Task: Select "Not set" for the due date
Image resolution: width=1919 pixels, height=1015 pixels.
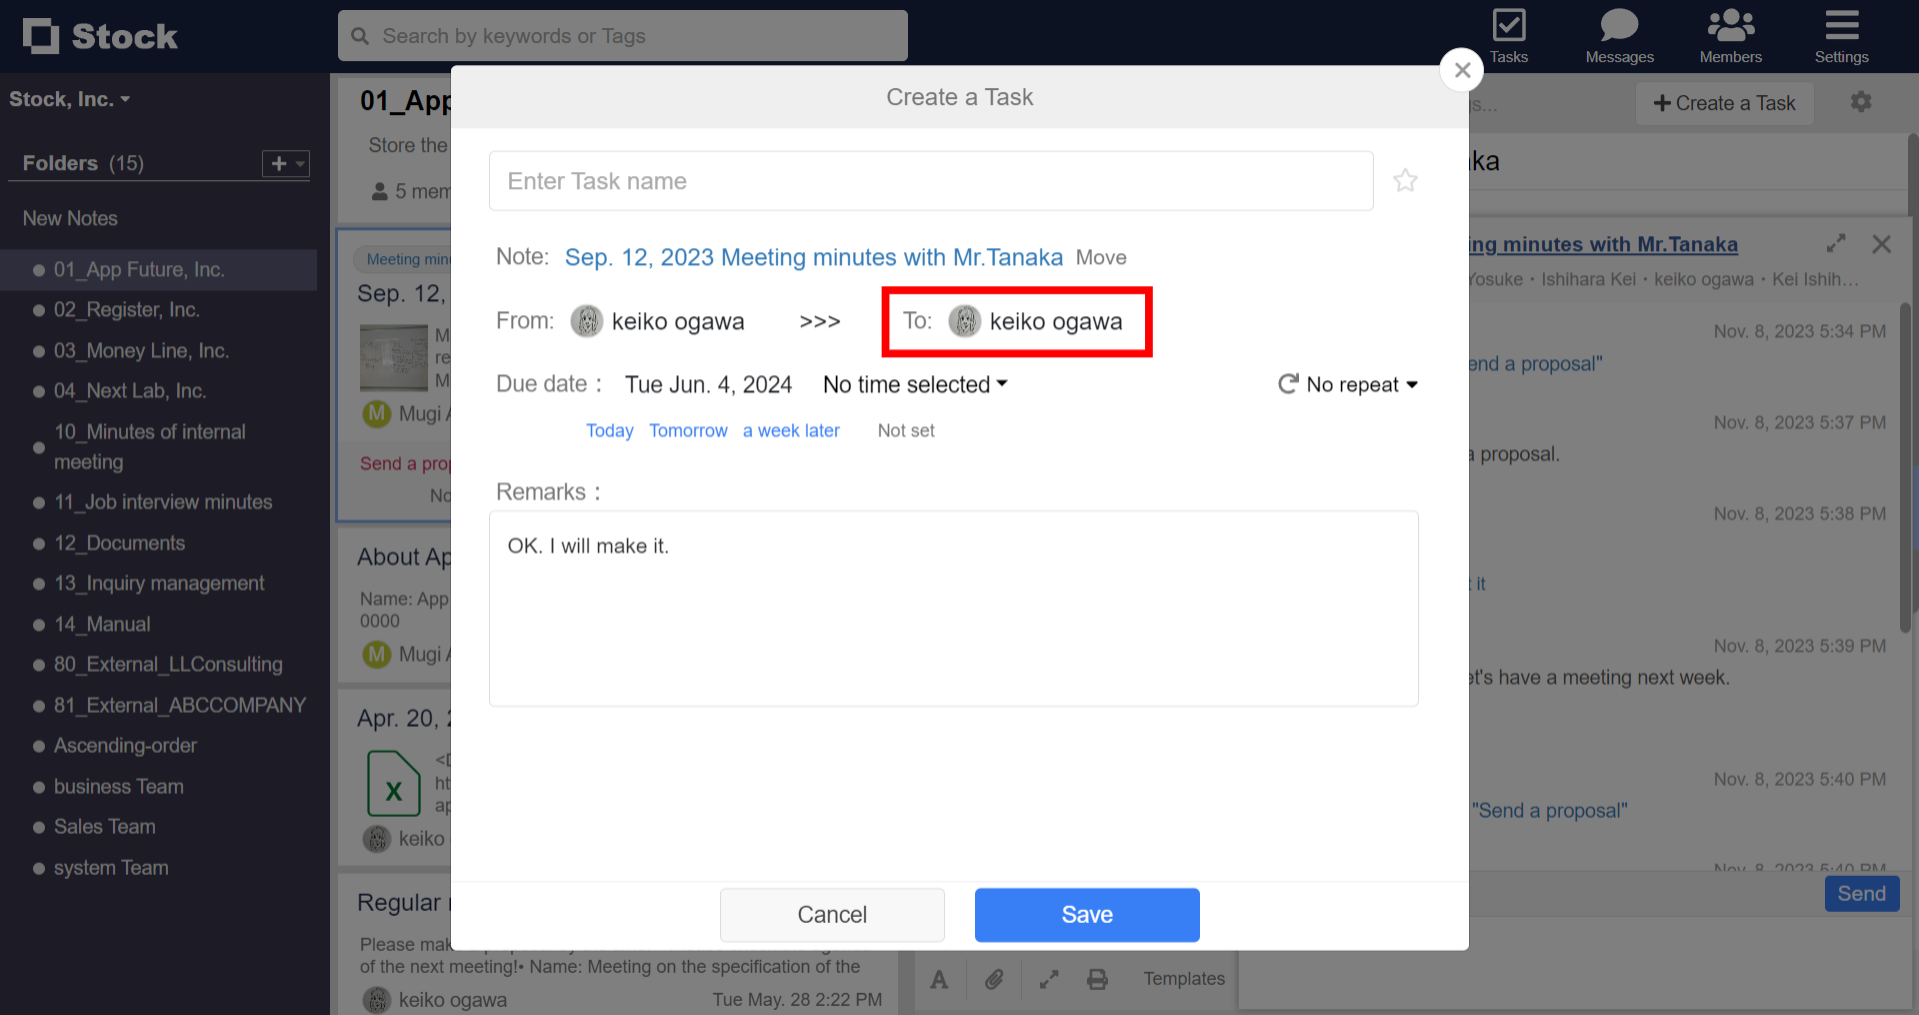Action: pos(905,430)
